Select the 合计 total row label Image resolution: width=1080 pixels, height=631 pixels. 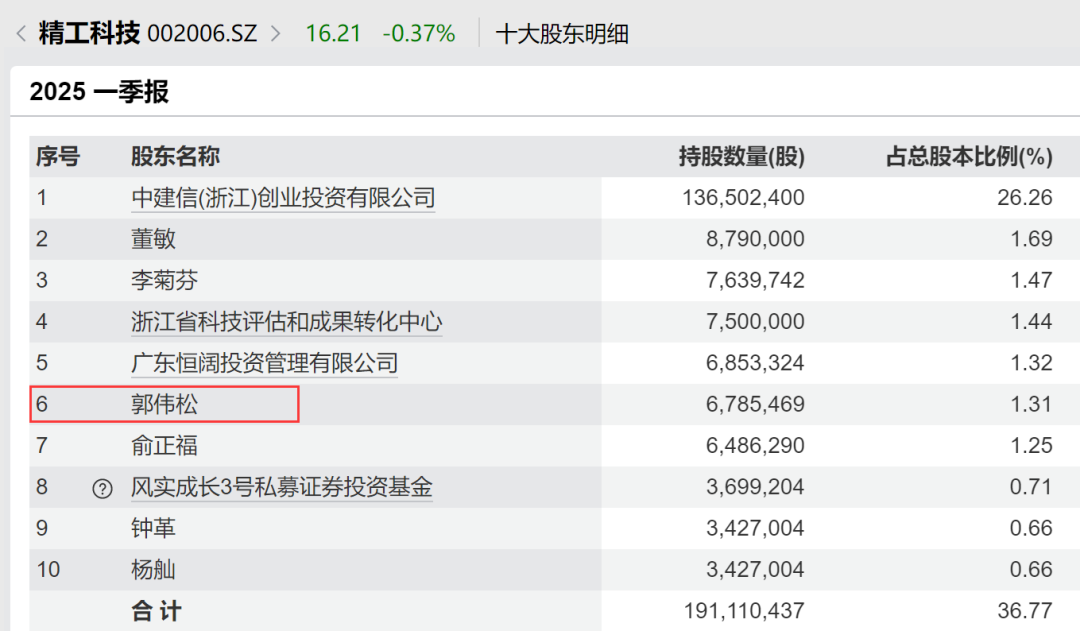[156, 610]
